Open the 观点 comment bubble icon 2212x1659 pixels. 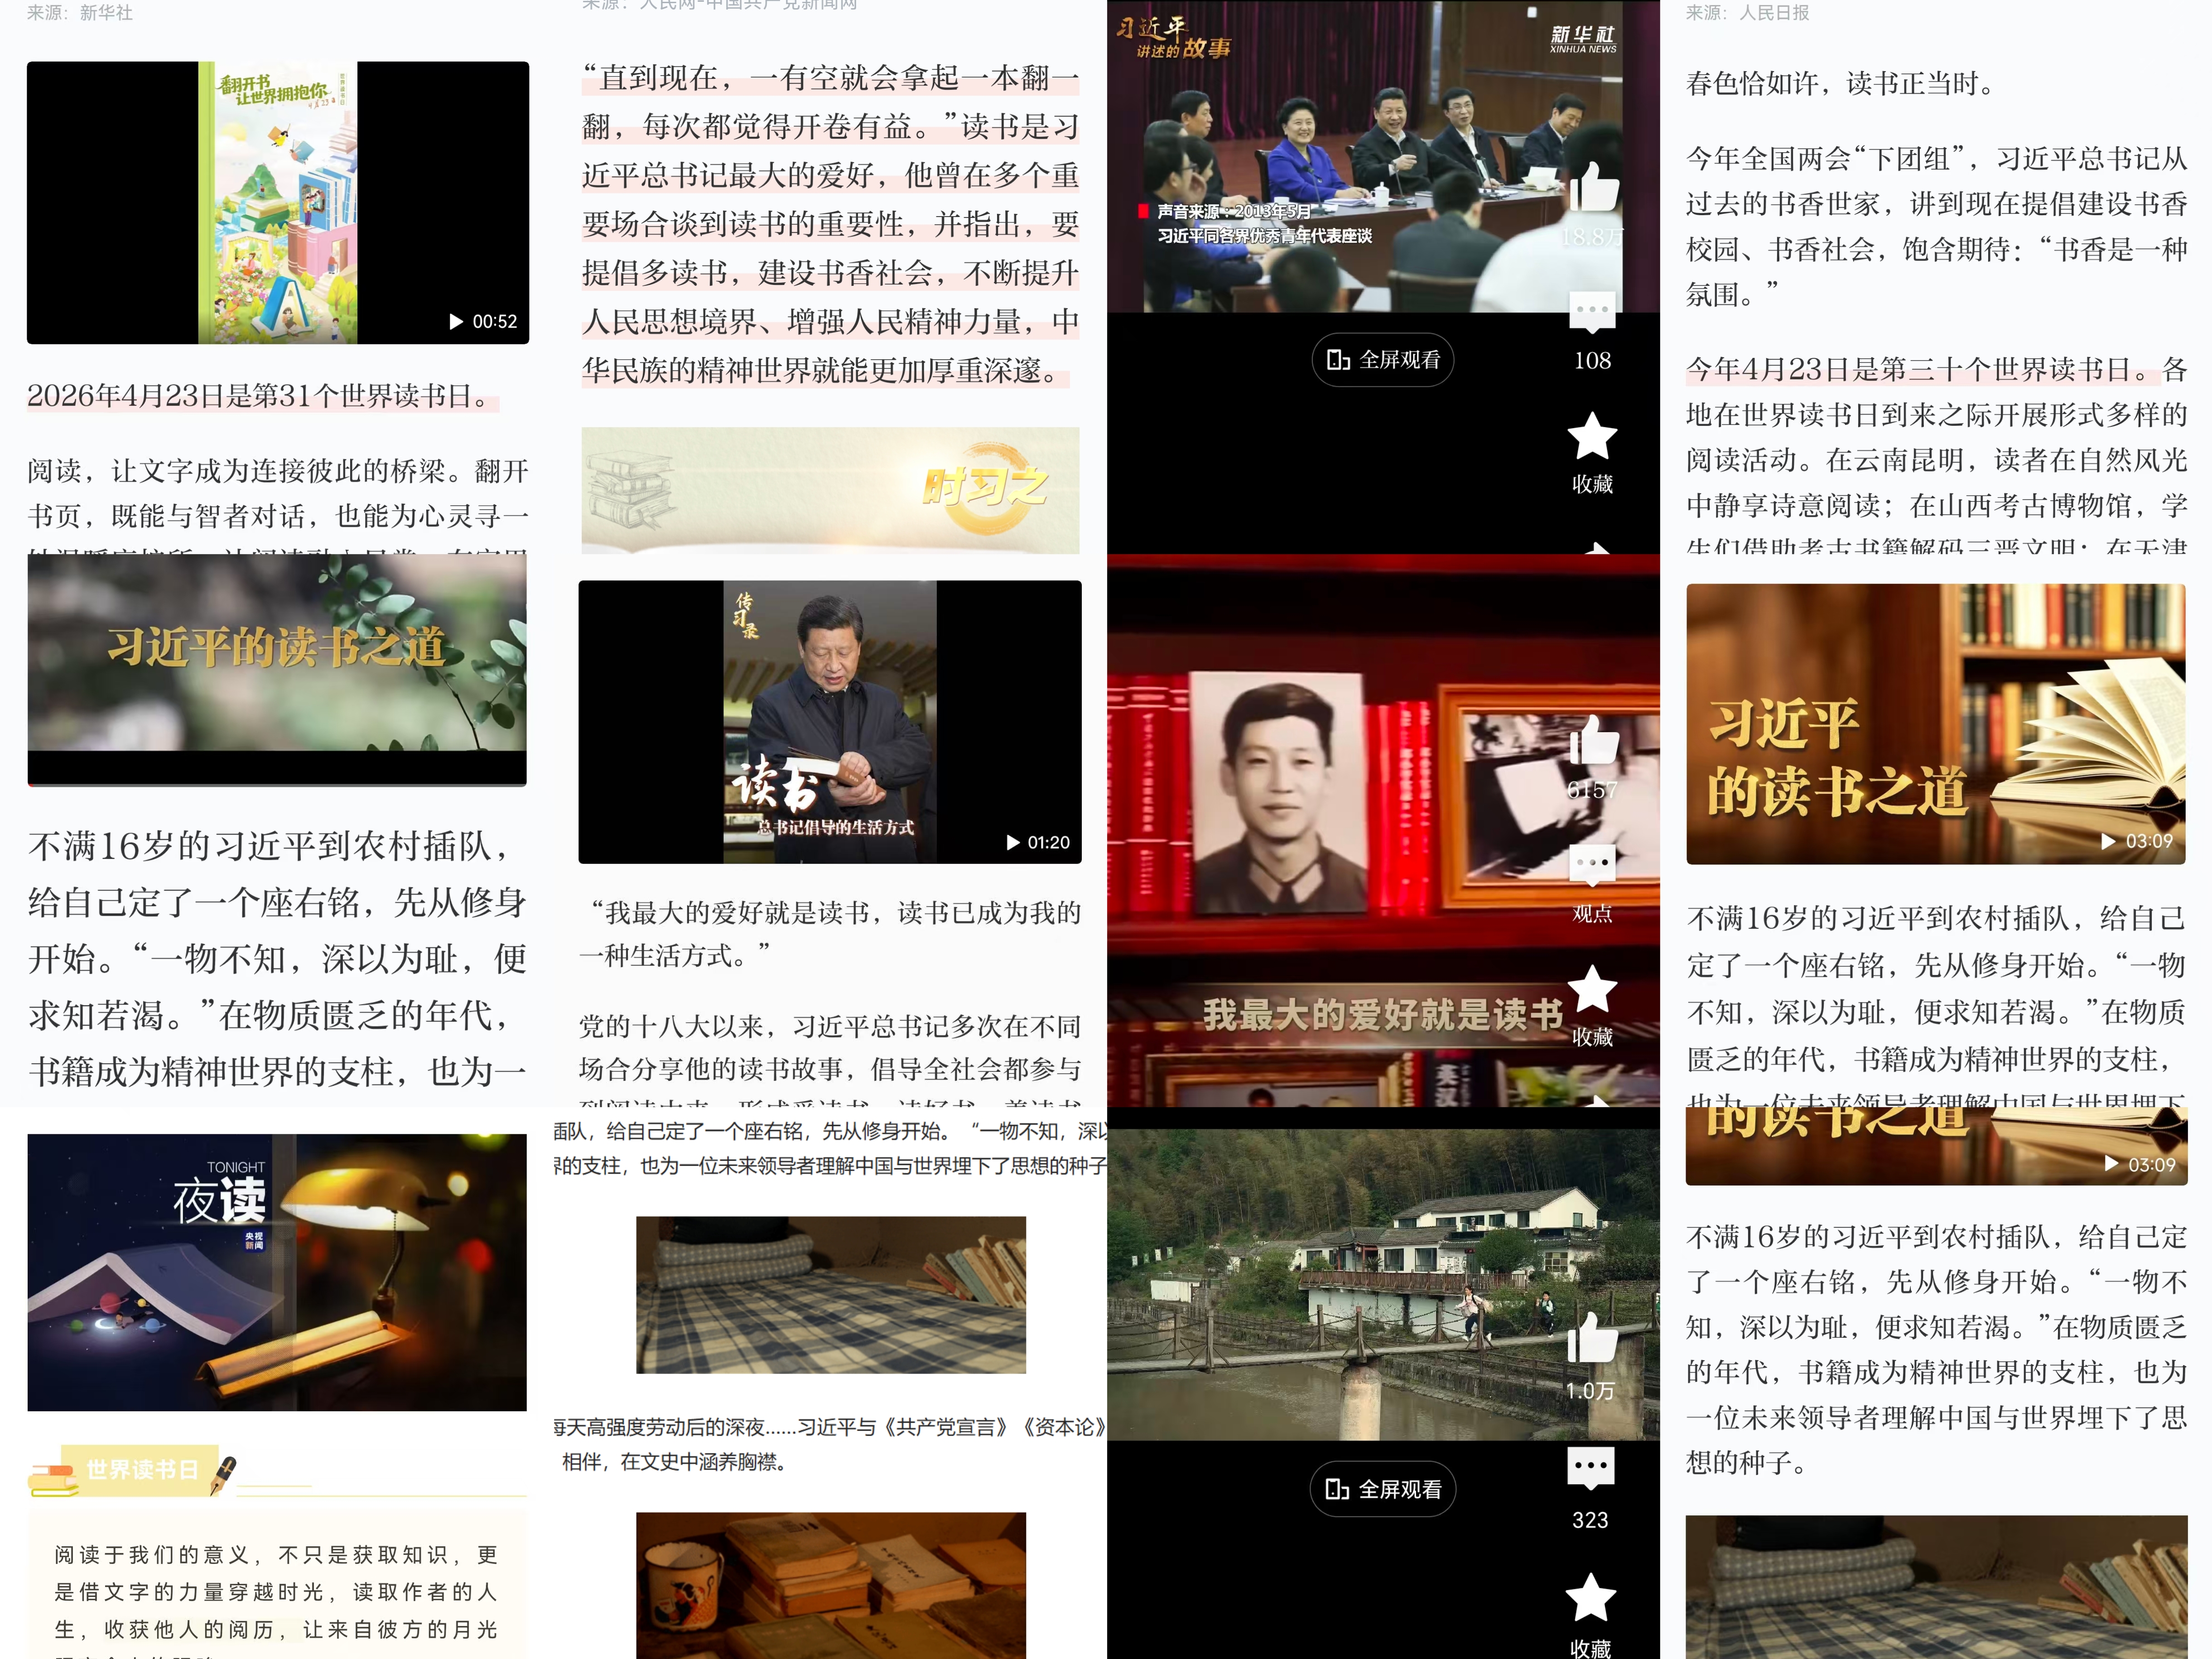(1592, 864)
